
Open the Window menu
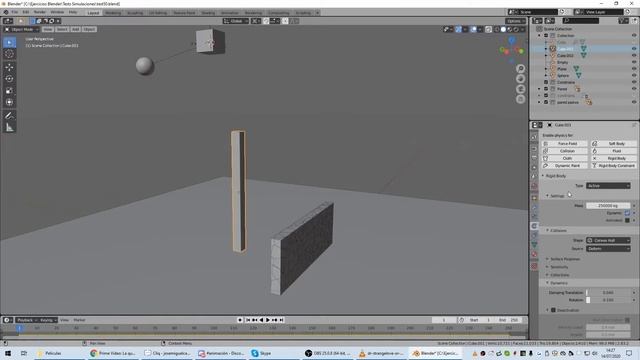(57, 12)
